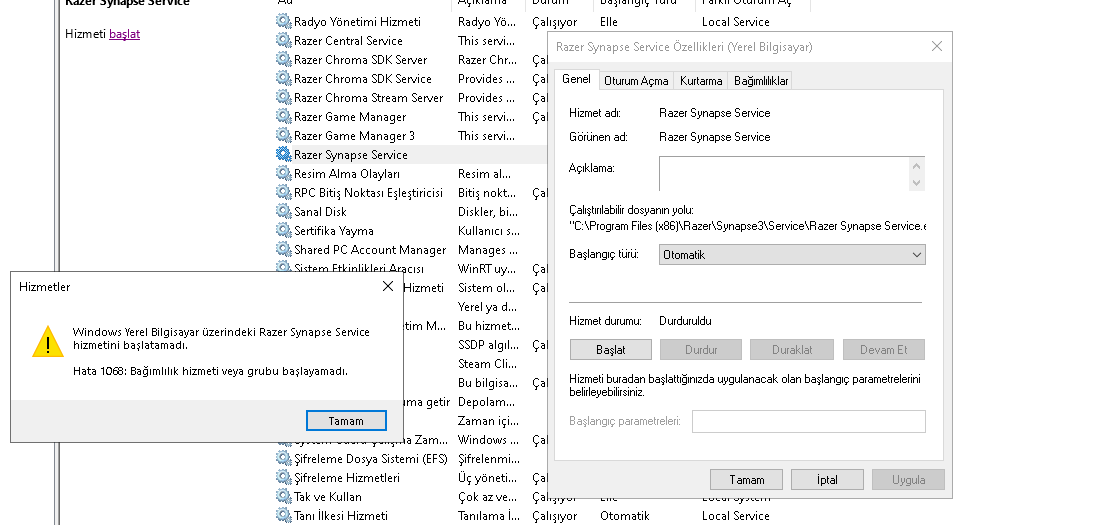Image resolution: width=1113 pixels, height=525 pixels.
Task: Click the executable path text in properties
Action: pyautogui.click(x=747, y=226)
